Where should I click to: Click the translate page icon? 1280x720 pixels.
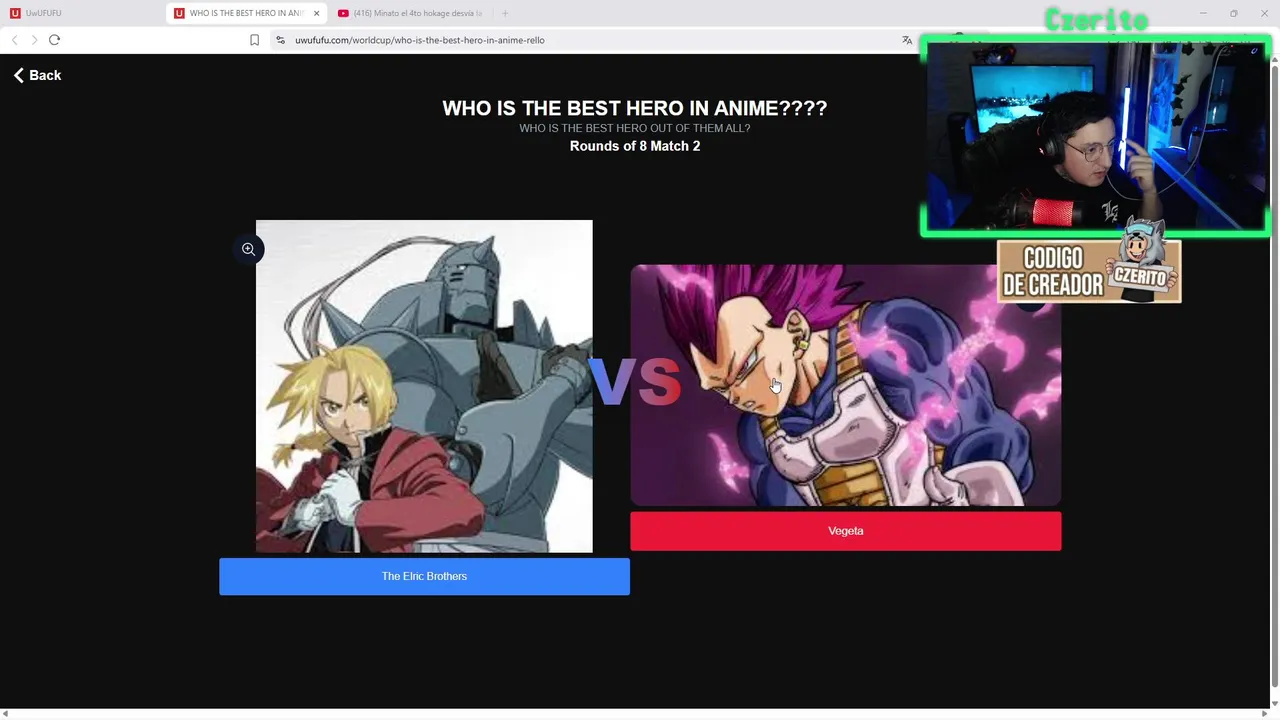coord(906,40)
